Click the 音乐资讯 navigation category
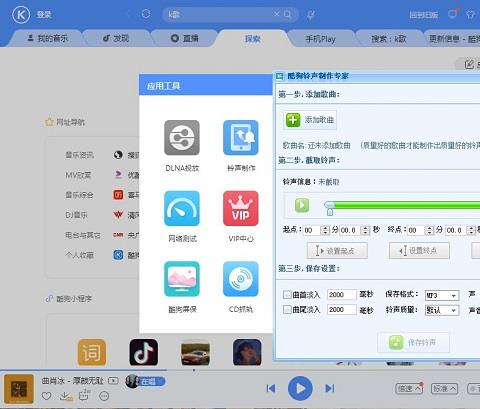Viewport: 480px width, 409px height. (79, 155)
